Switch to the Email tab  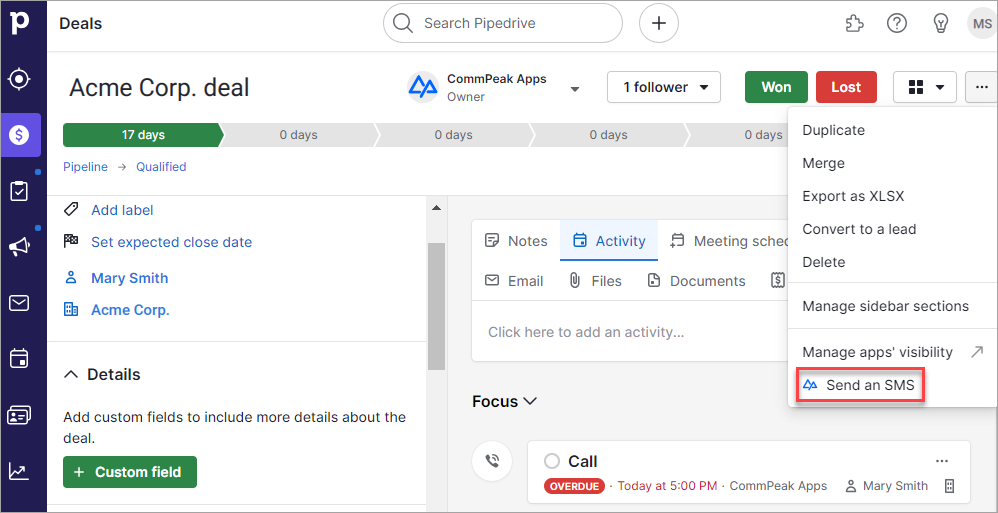pos(514,281)
